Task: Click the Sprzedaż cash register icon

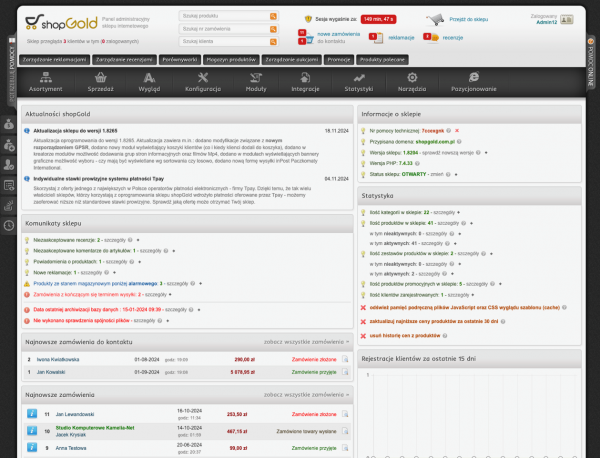Action: pyautogui.click(x=100, y=78)
